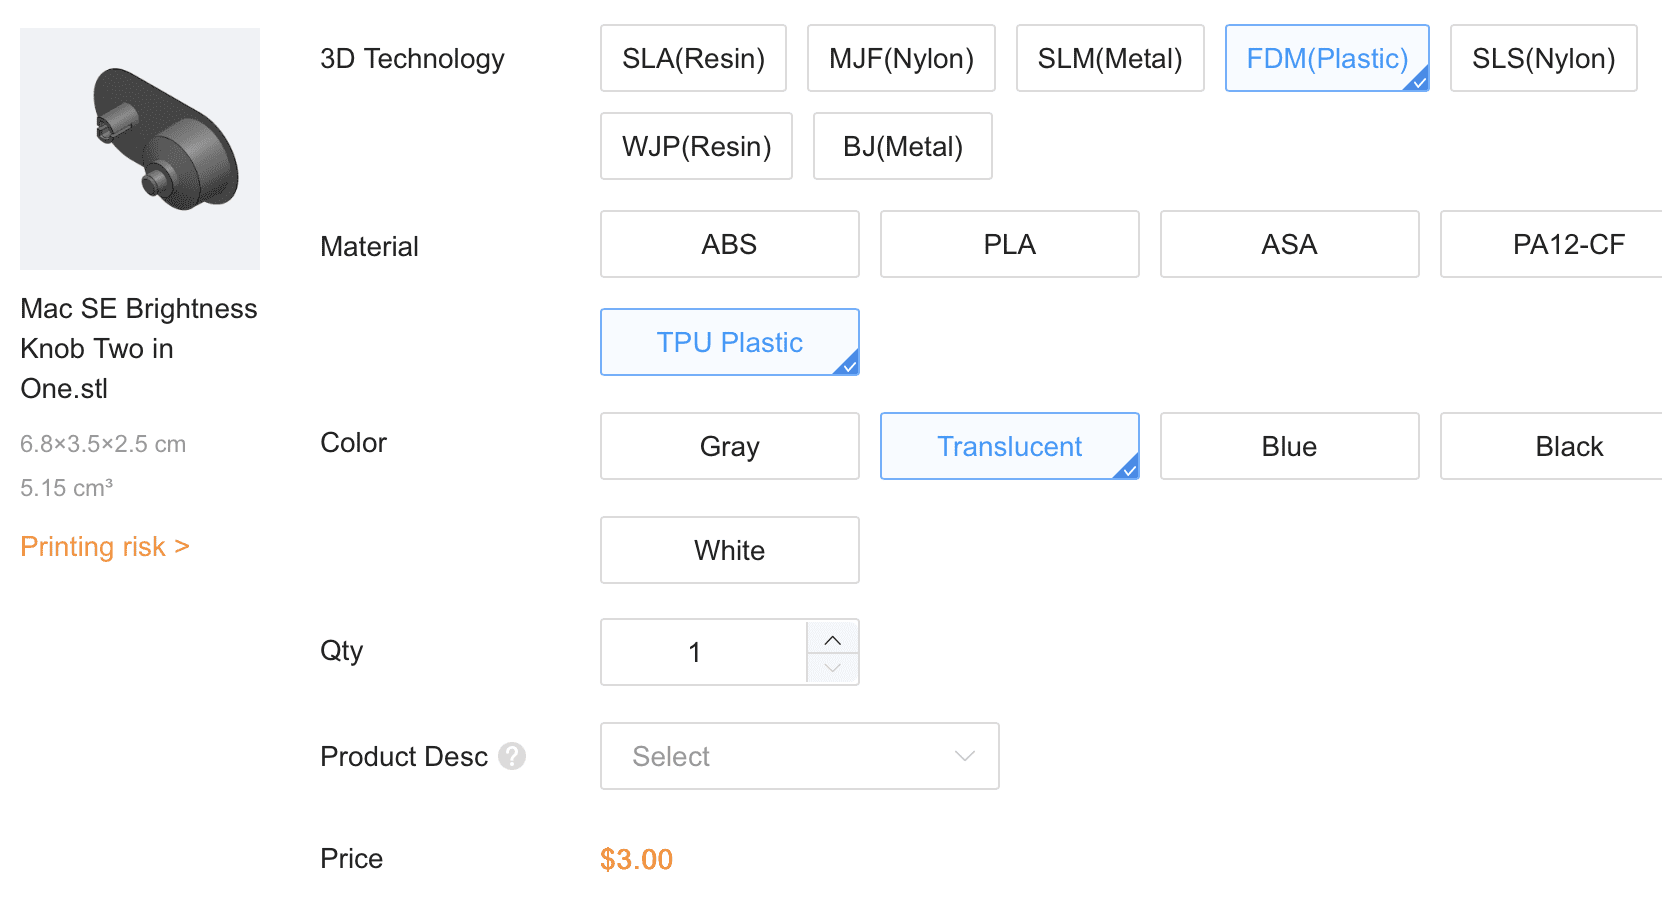Choose MJF(Nylon) printing technology

901,59
